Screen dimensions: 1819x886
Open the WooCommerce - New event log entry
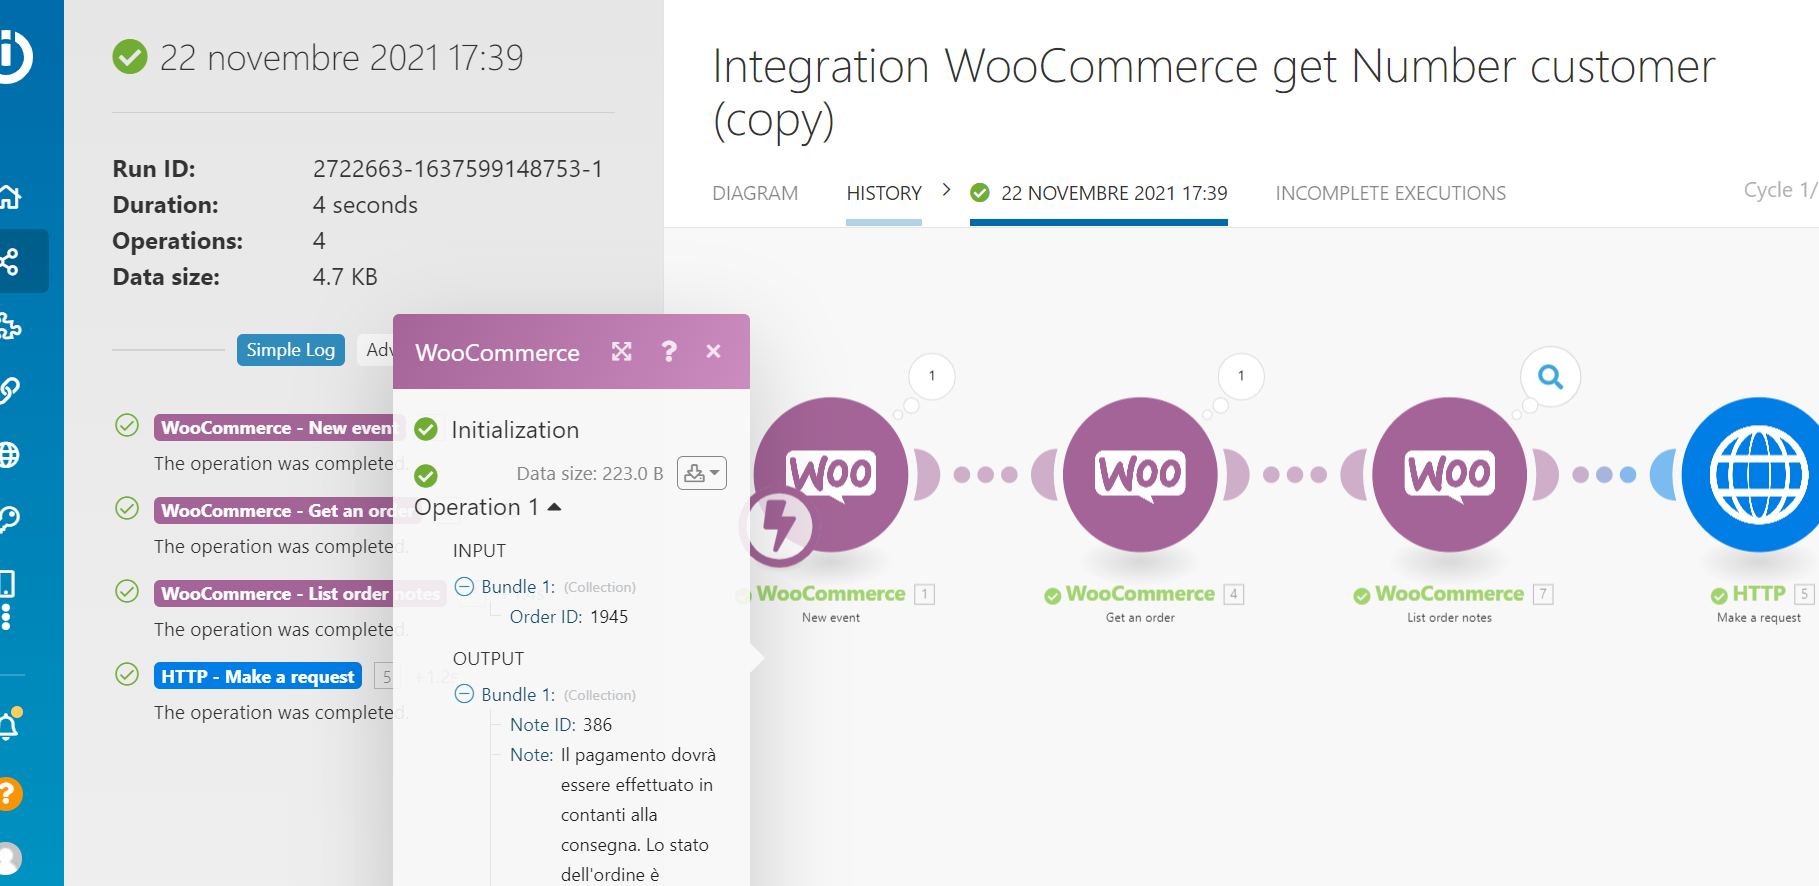coord(279,428)
